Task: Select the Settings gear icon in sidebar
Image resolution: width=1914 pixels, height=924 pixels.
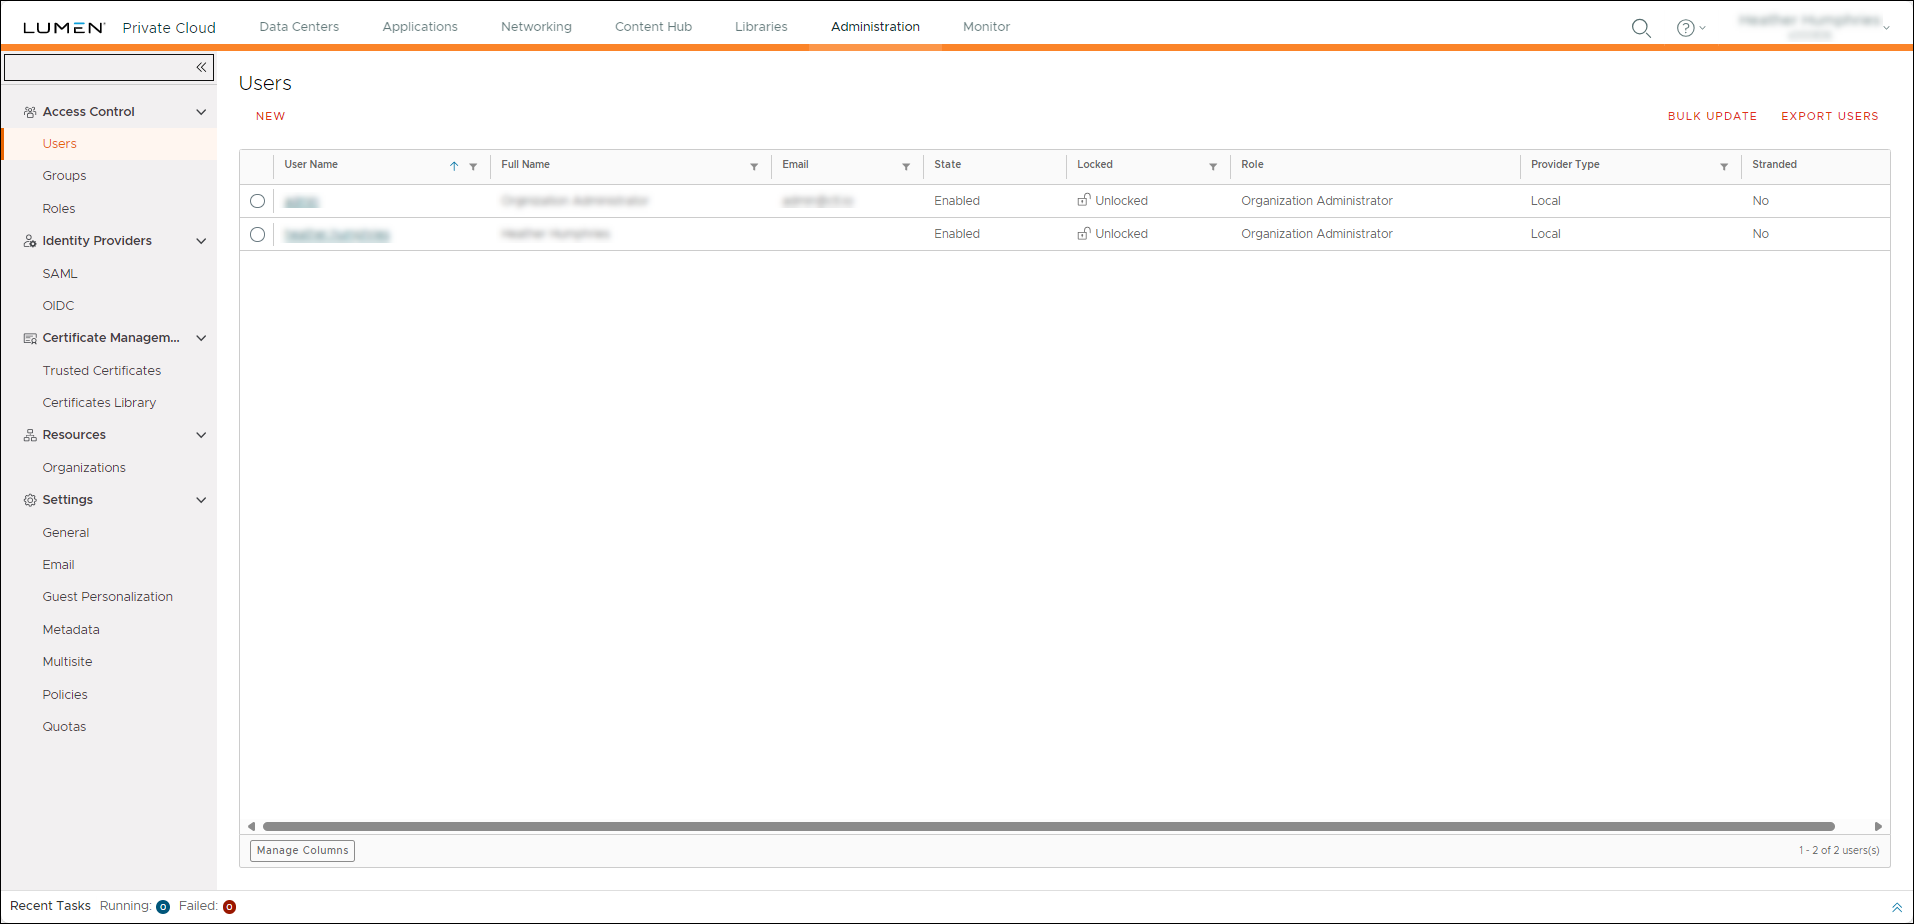Action: click(x=29, y=499)
